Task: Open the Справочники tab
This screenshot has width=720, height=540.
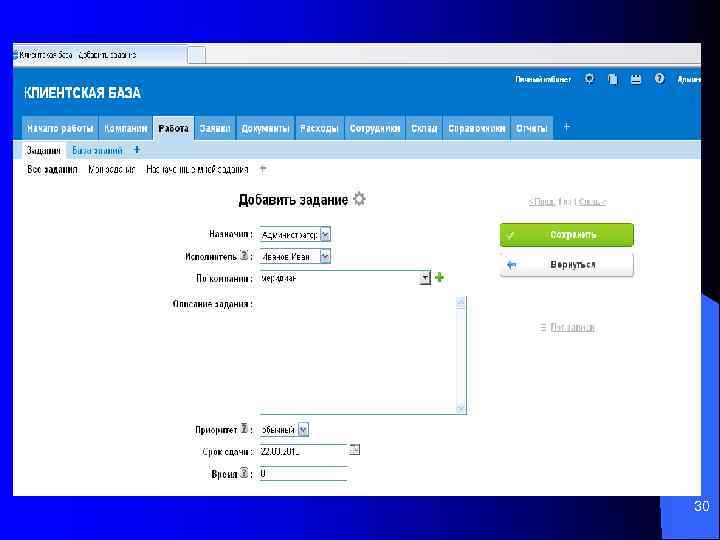Action: tap(477, 128)
